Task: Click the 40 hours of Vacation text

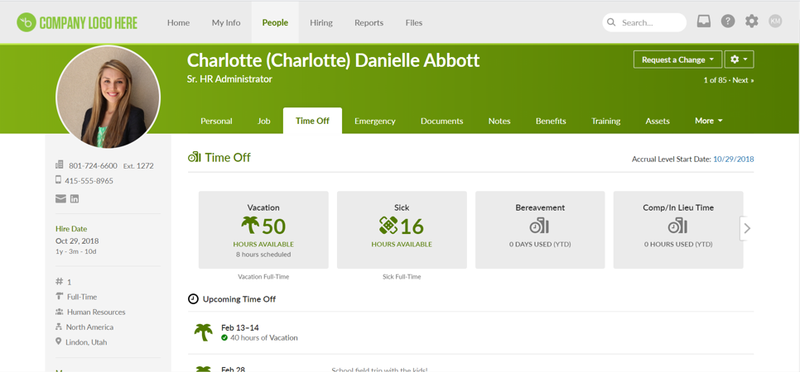Action: point(264,338)
